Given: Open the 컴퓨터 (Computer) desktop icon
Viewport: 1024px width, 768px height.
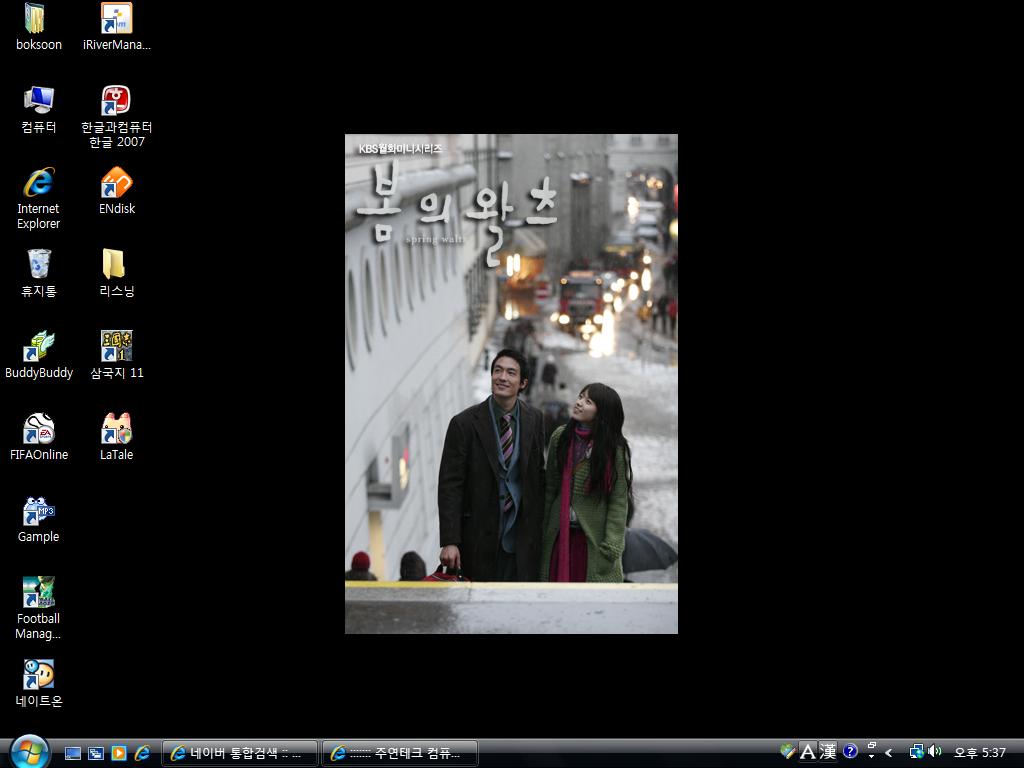Looking at the screenshot, I should (38, 108).
